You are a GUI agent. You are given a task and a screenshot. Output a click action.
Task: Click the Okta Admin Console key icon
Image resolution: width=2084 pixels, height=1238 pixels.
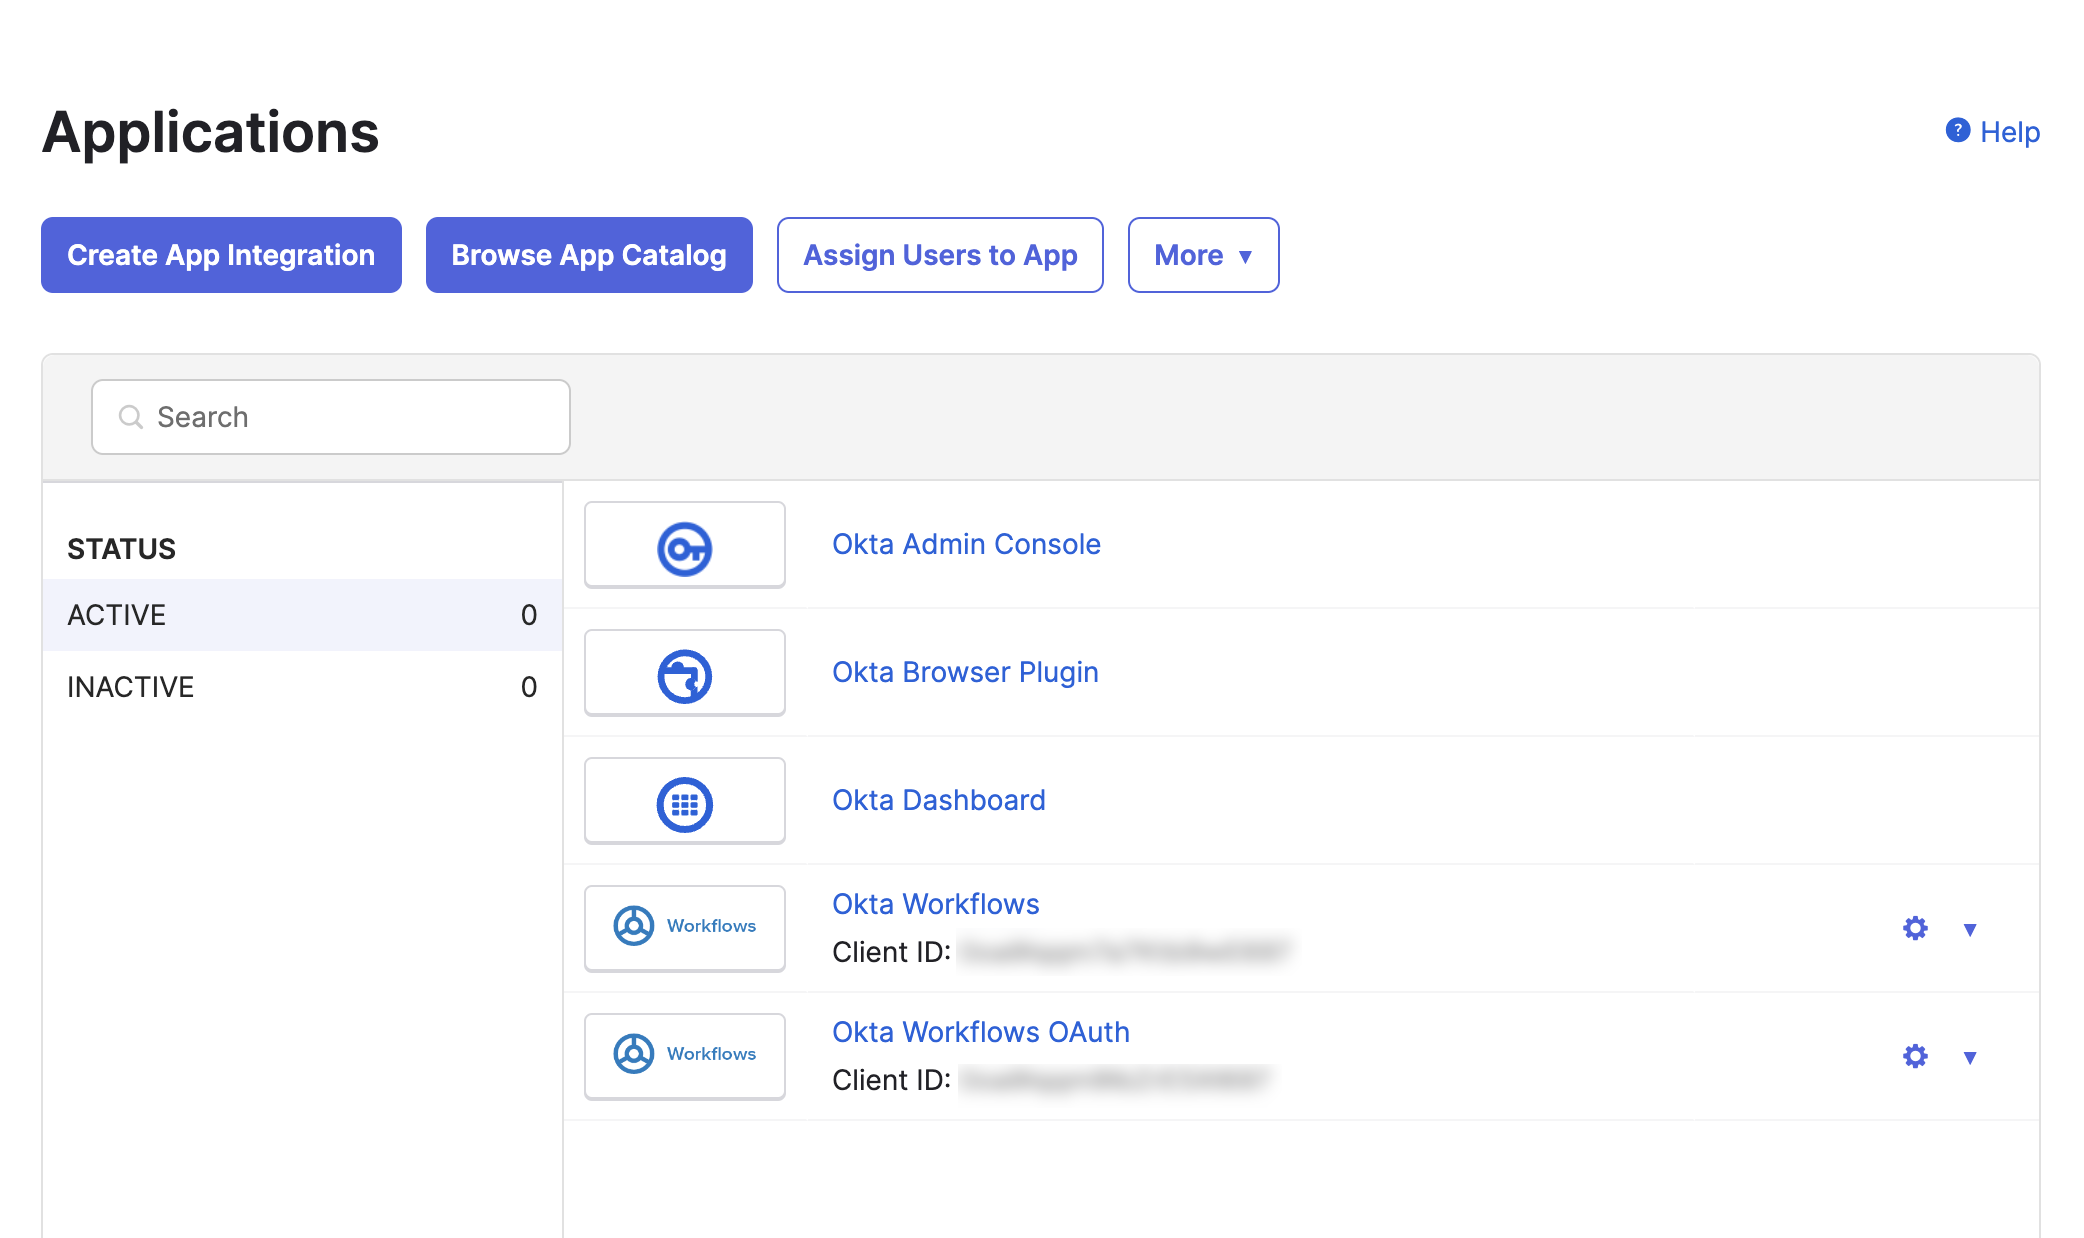point(684,545)
